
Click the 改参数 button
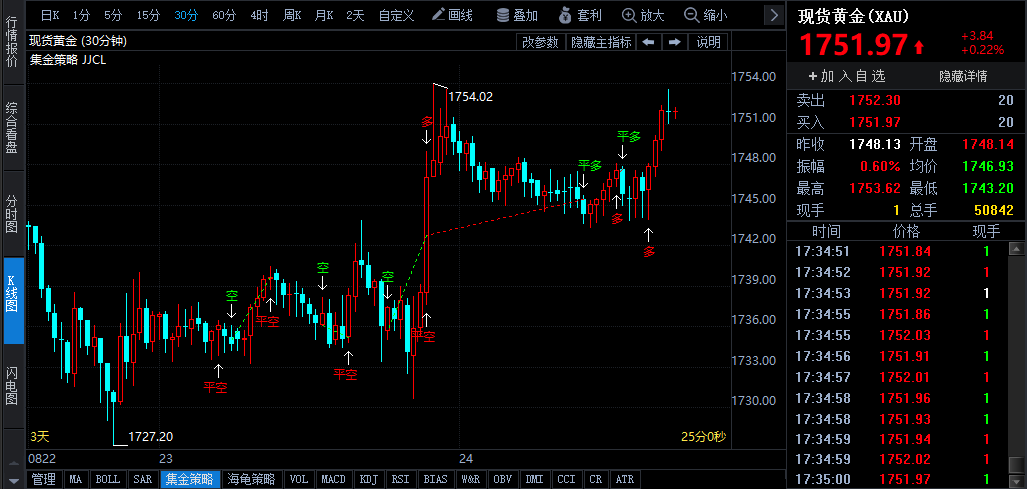[x=540, y=42]
